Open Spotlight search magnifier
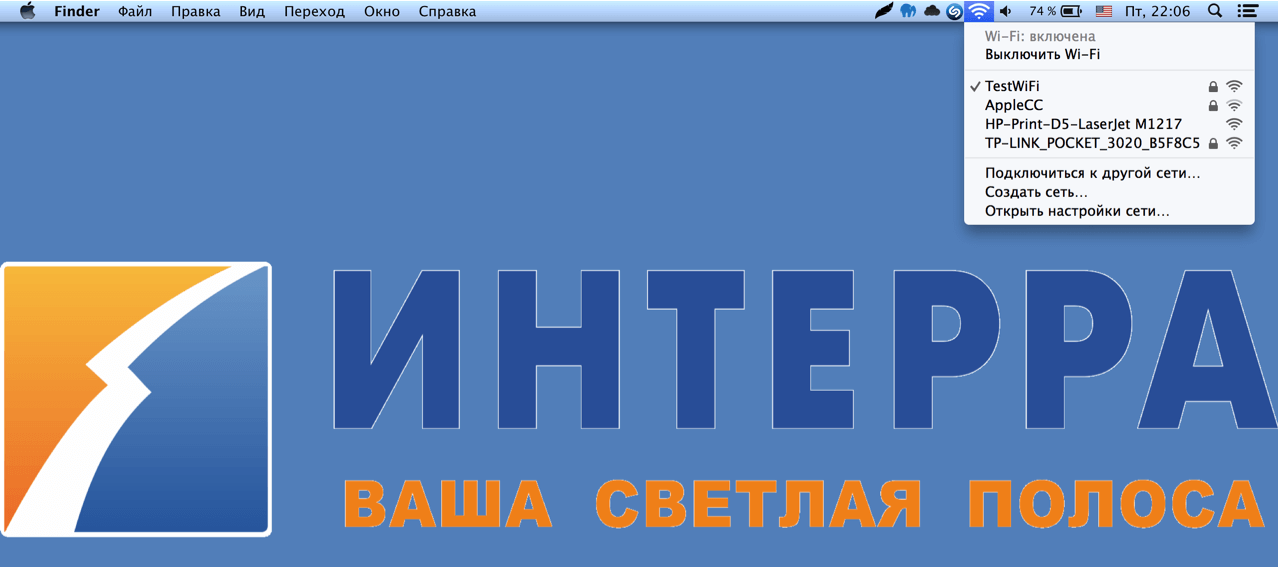 point(1215,11)
